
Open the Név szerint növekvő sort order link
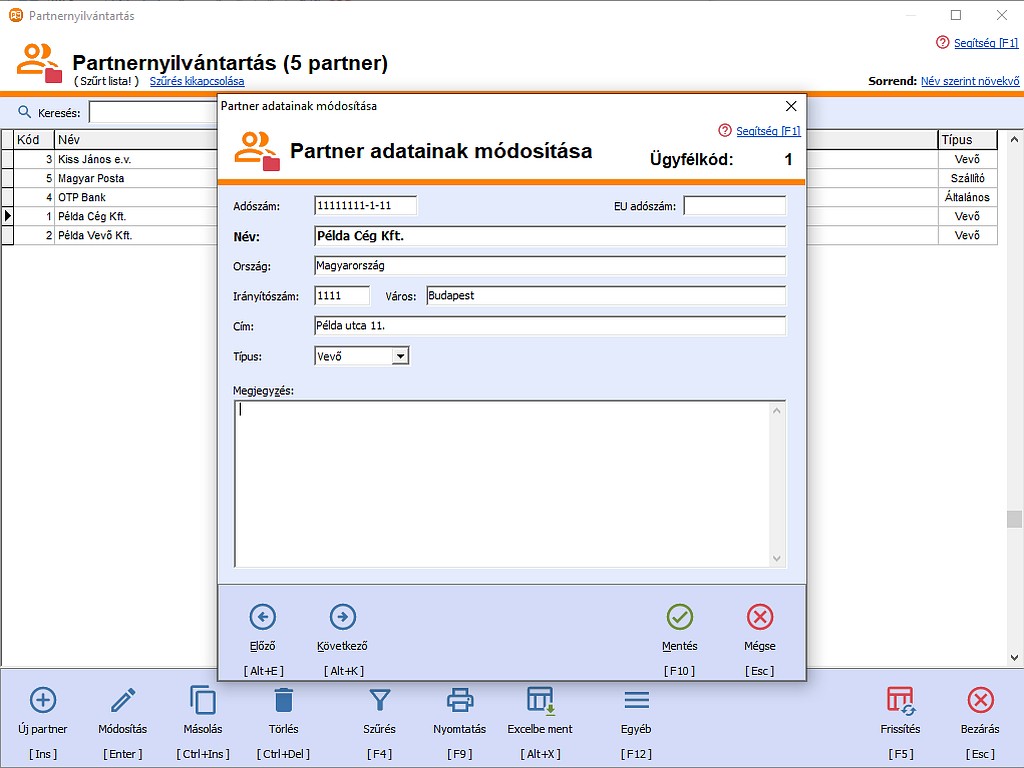tap(969, 81)
